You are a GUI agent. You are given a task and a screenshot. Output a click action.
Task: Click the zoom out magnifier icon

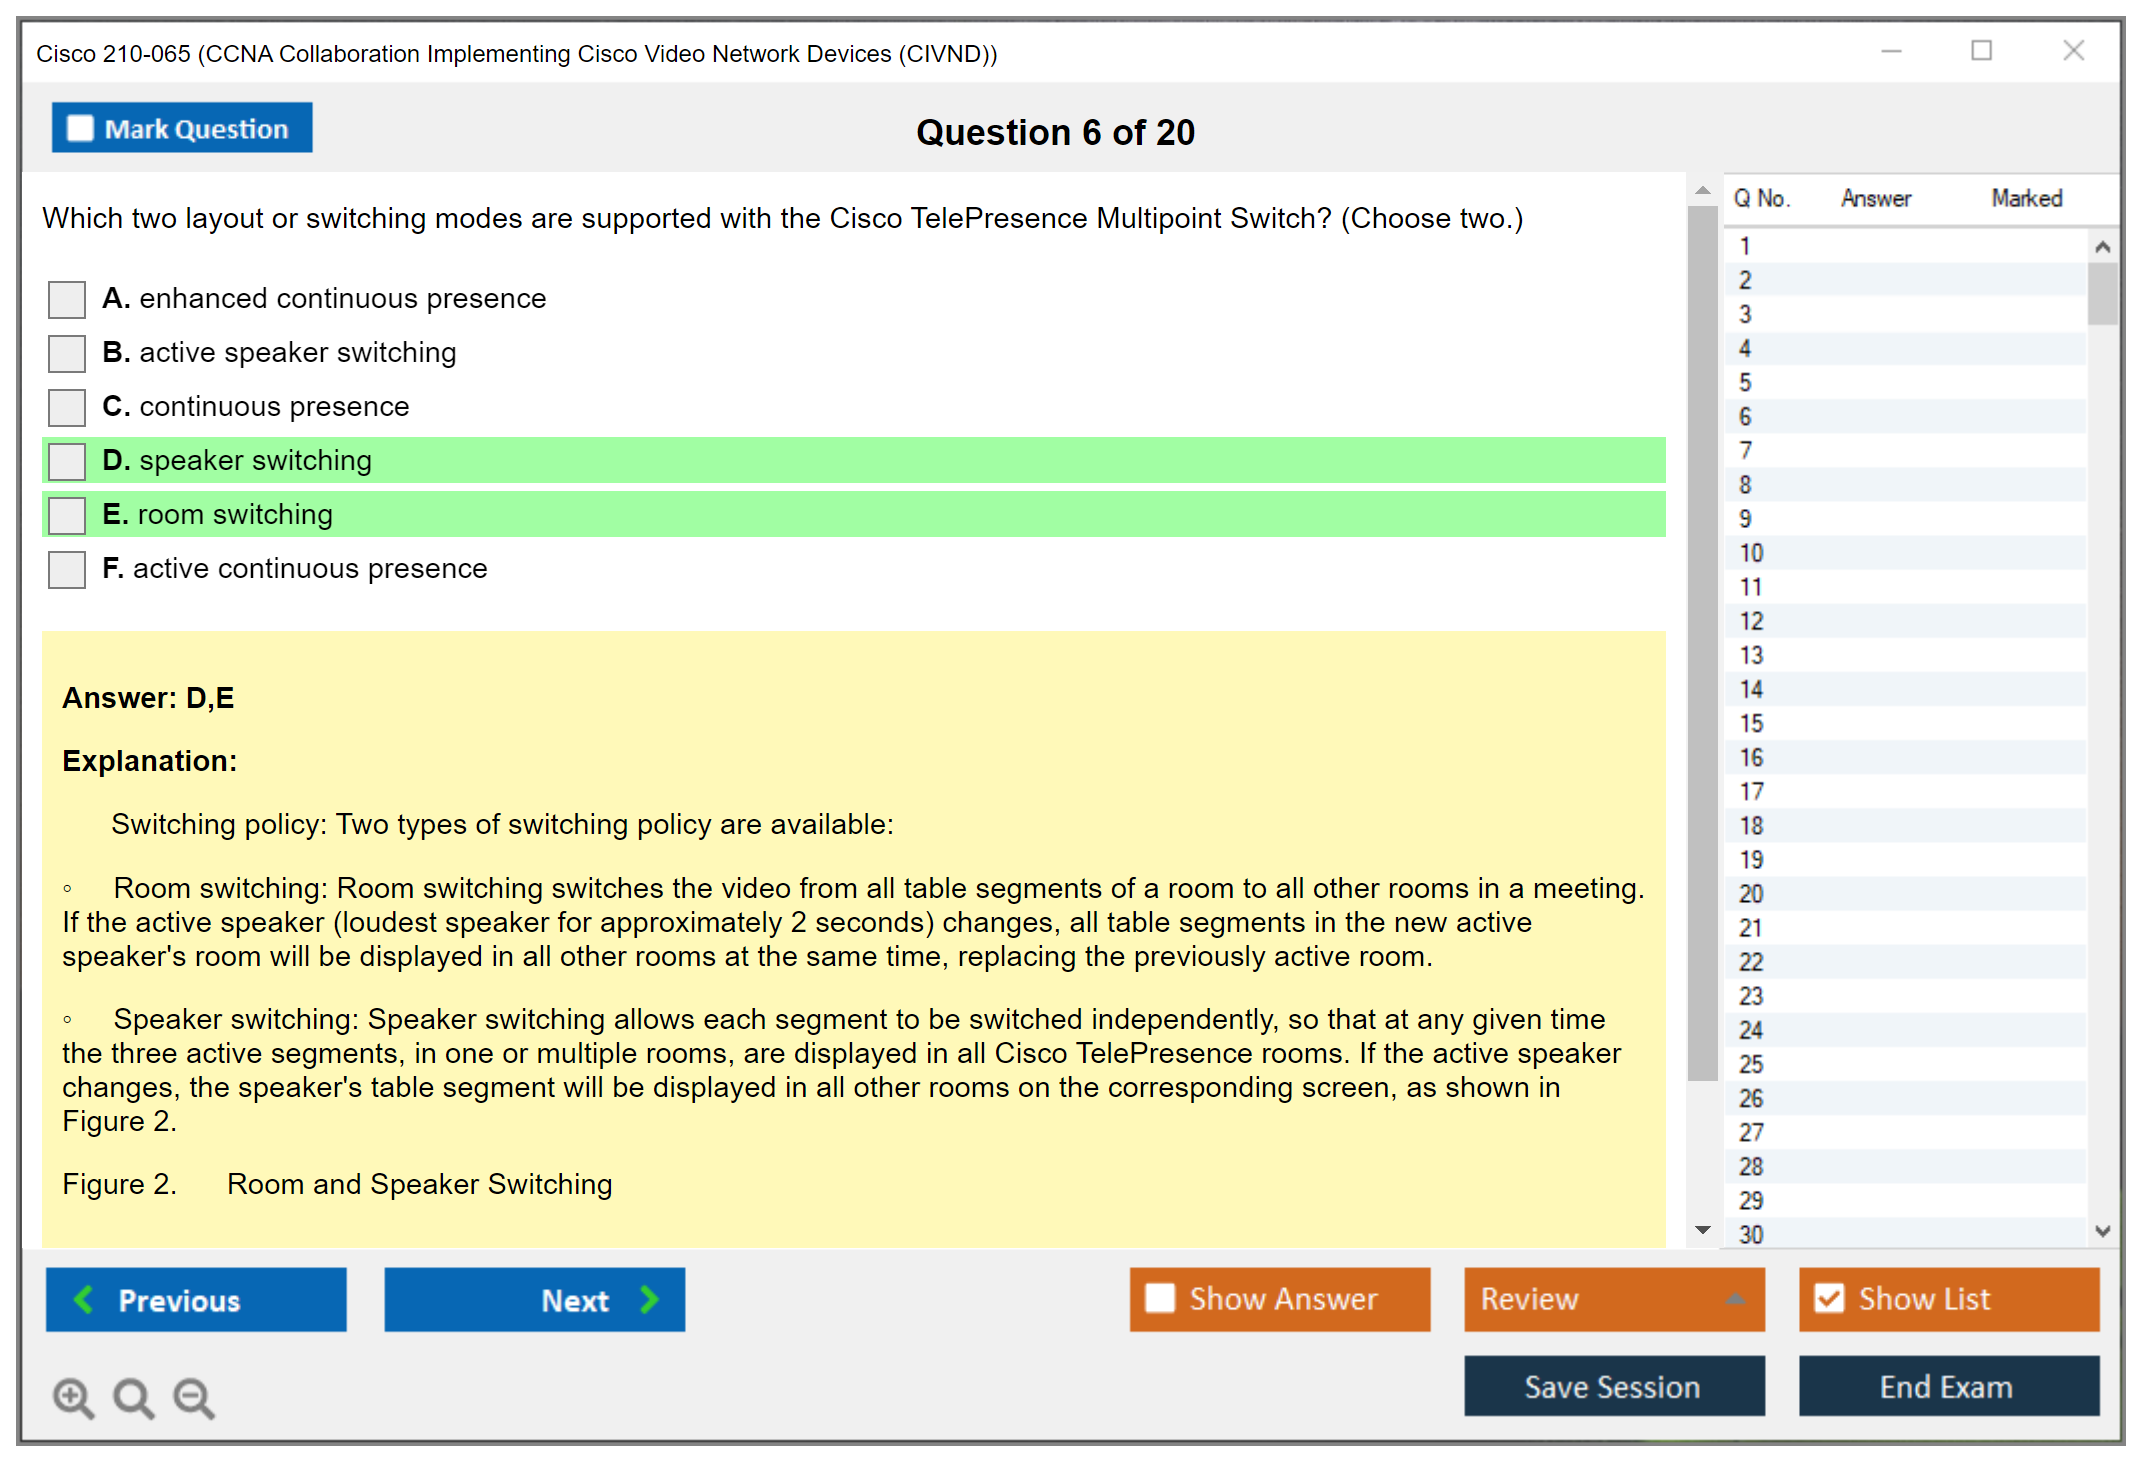(x=194, y=1397)
